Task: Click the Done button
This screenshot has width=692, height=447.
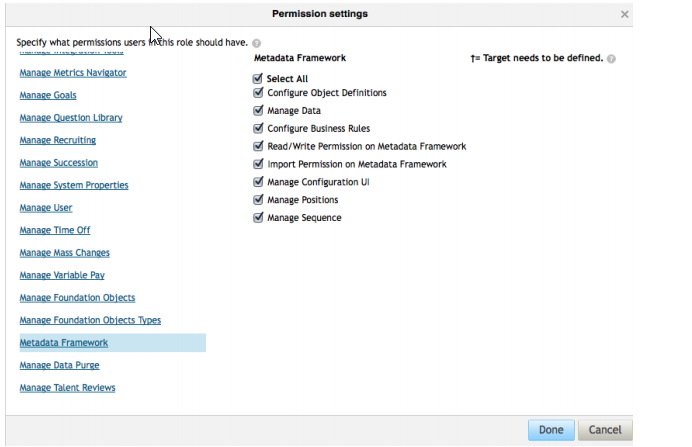Action: click(551, 430)
